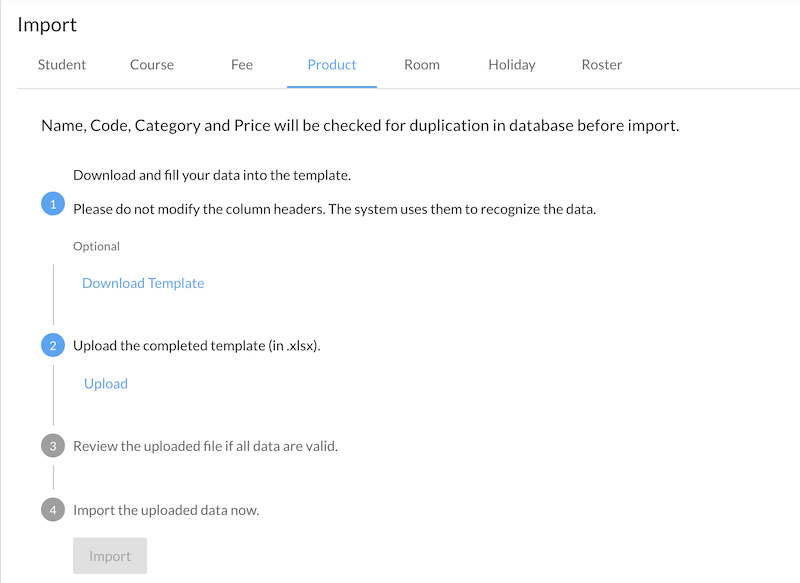The width and height of the screenshot is (800, 583).
Task: Click the "Review the uploaded file" step title
Action: 205,446
